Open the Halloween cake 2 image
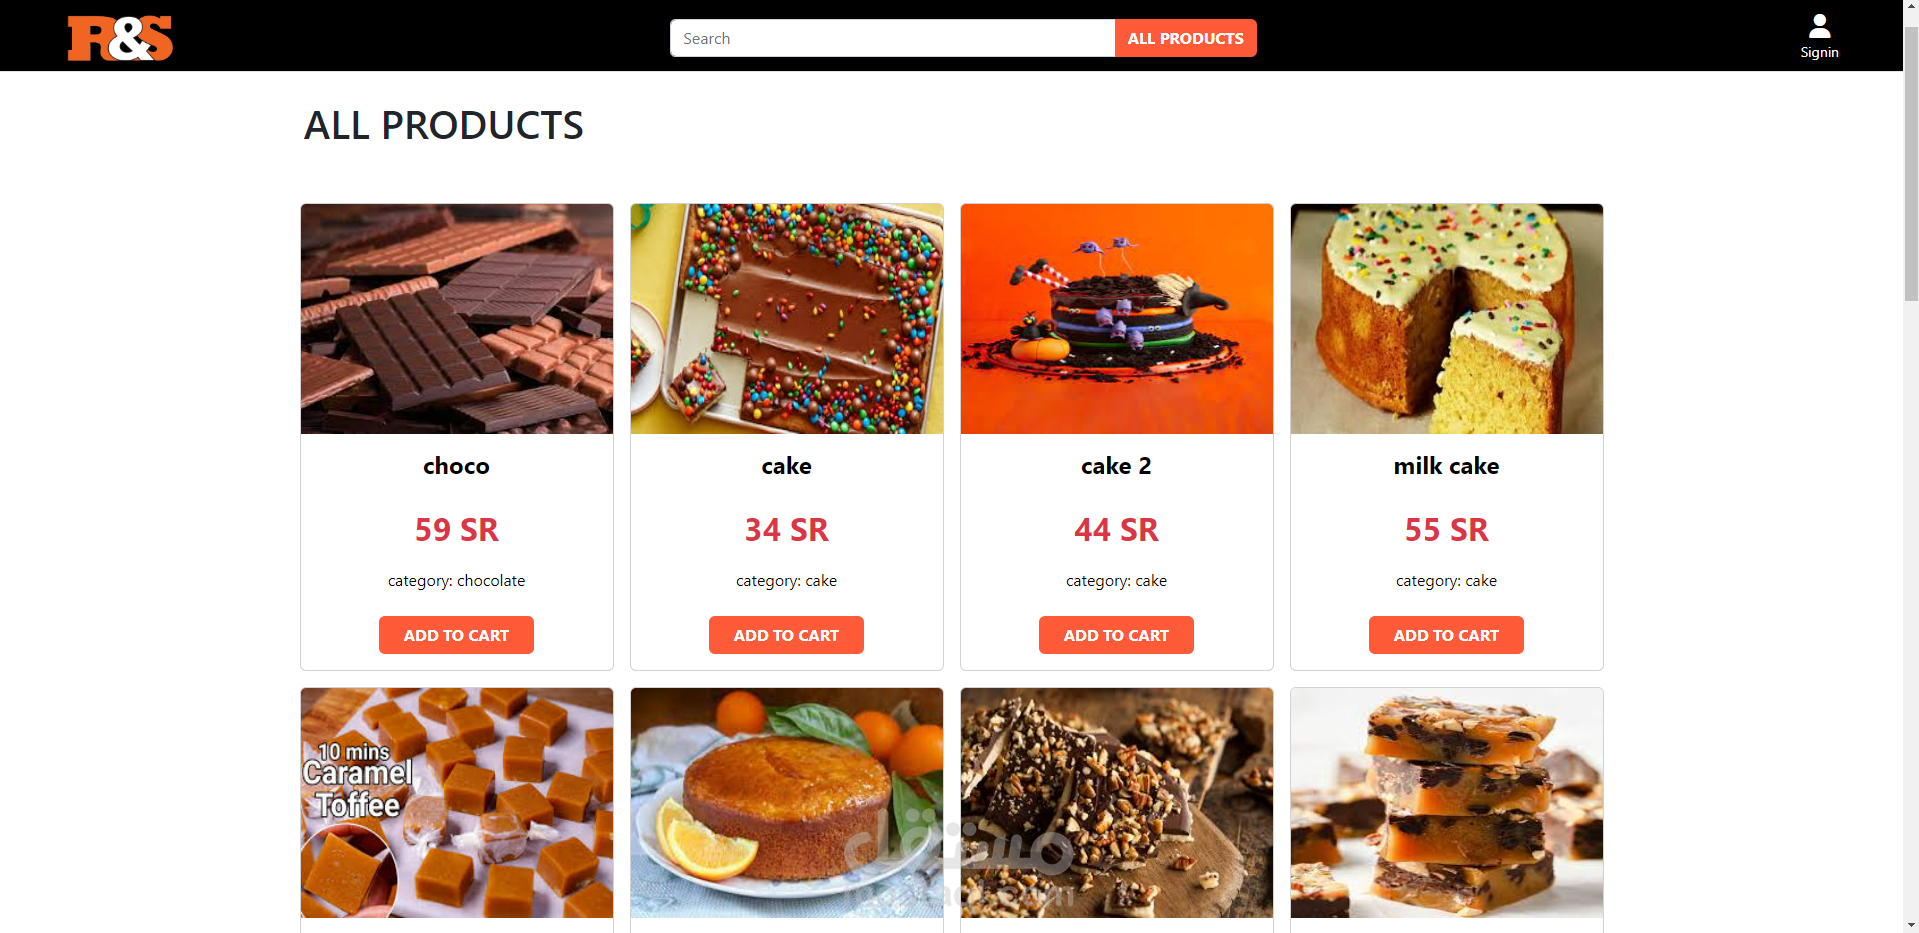 (x=1117, y=319)
